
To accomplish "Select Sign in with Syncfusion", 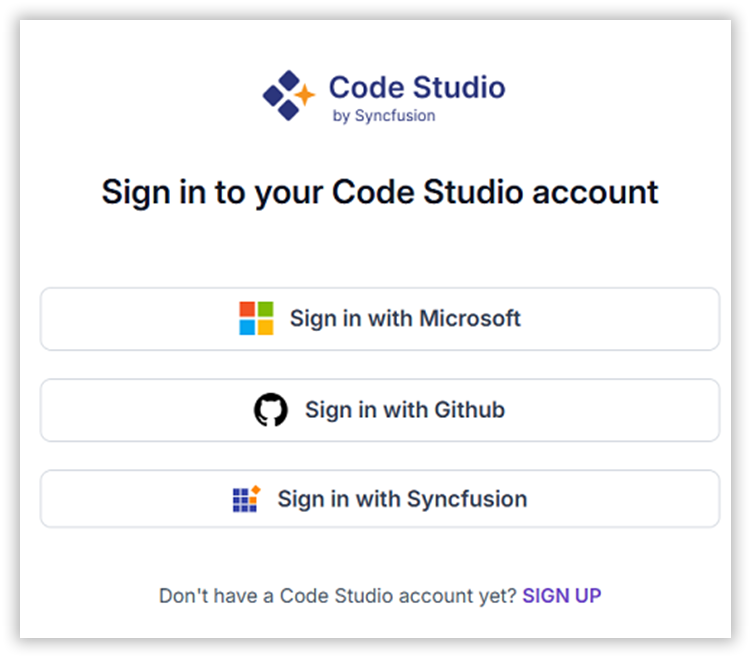I will pos(380,499).
